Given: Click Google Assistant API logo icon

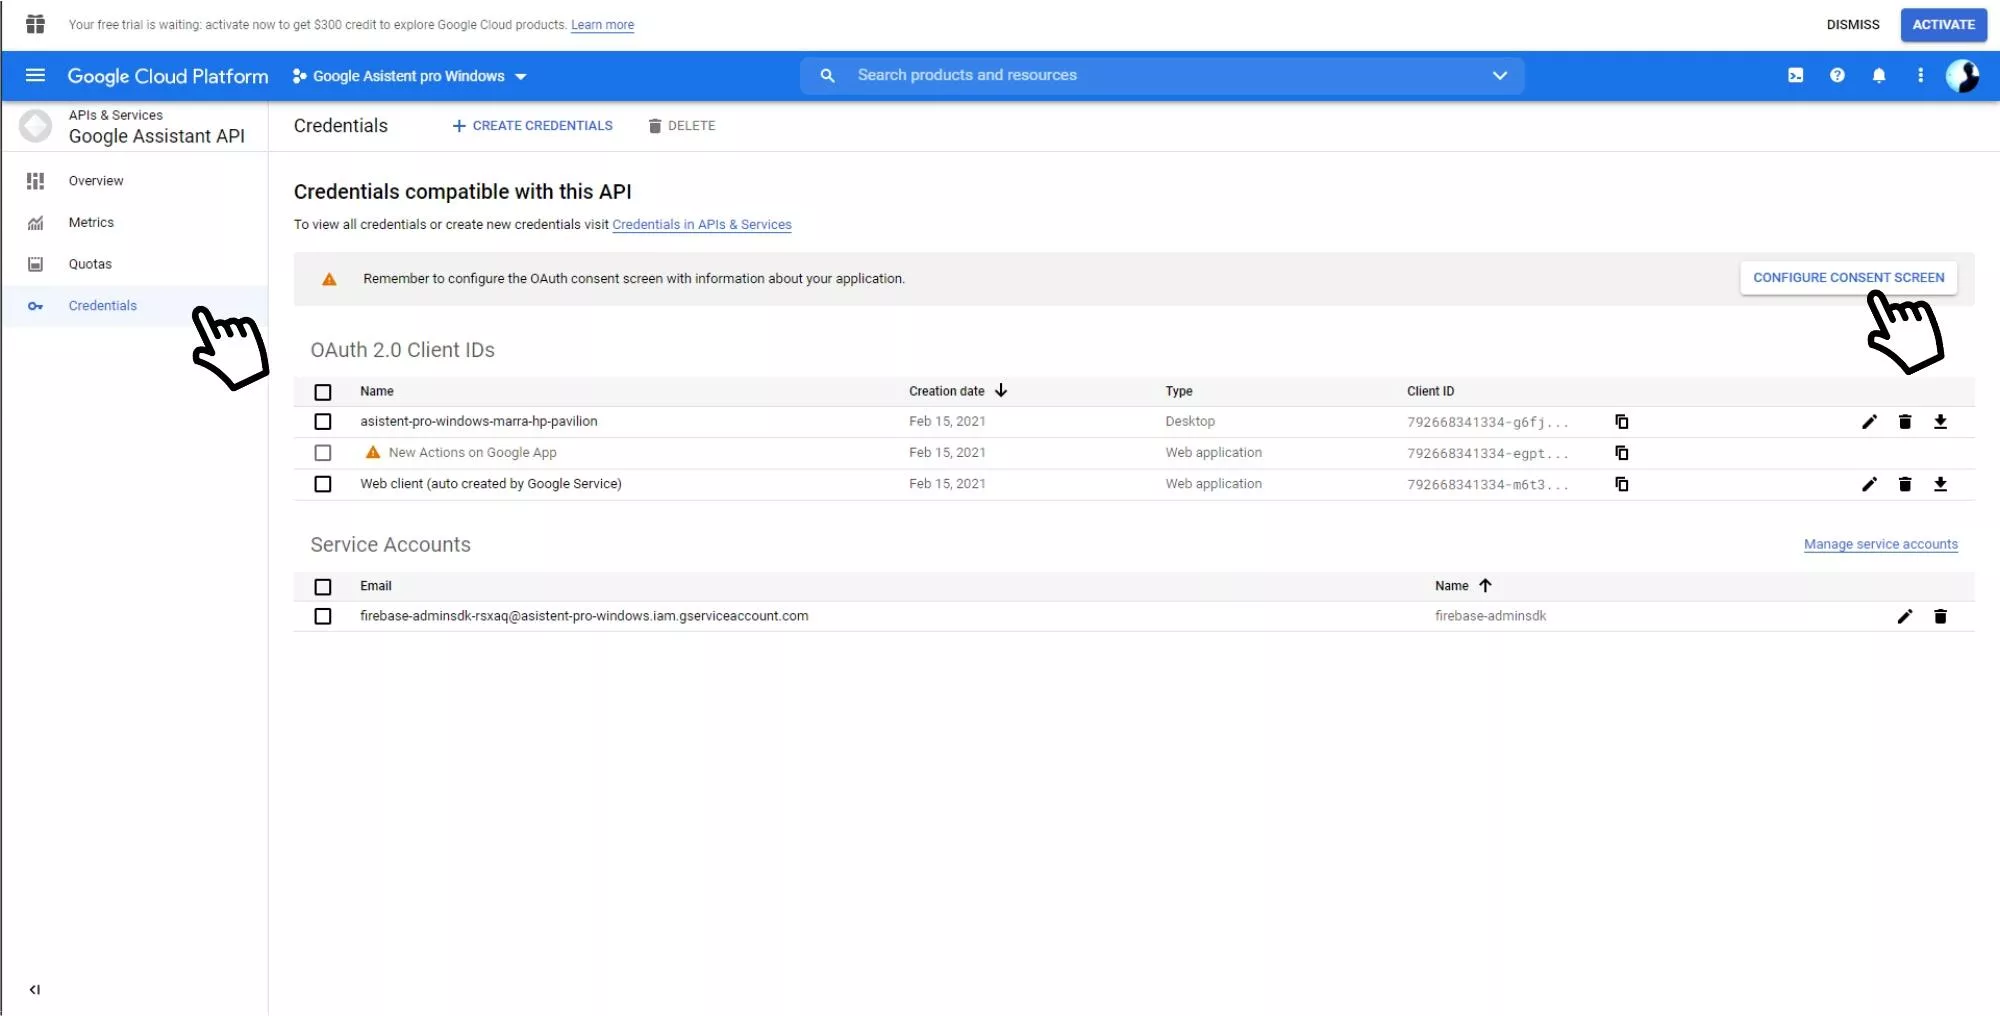Looking at the screenshot, I should click(36, 126).
